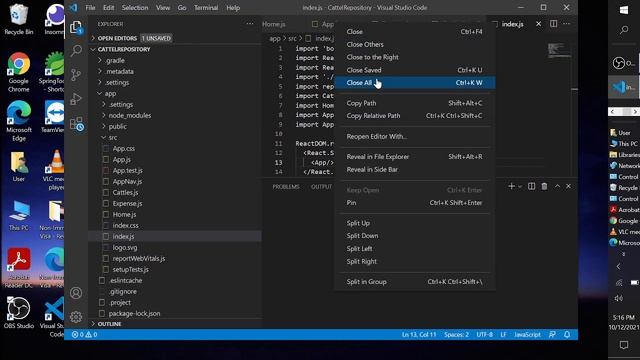This screenshot has height=360, width=640.
Task: Click the Explorer more actions ellipsis
Action: 250,24
